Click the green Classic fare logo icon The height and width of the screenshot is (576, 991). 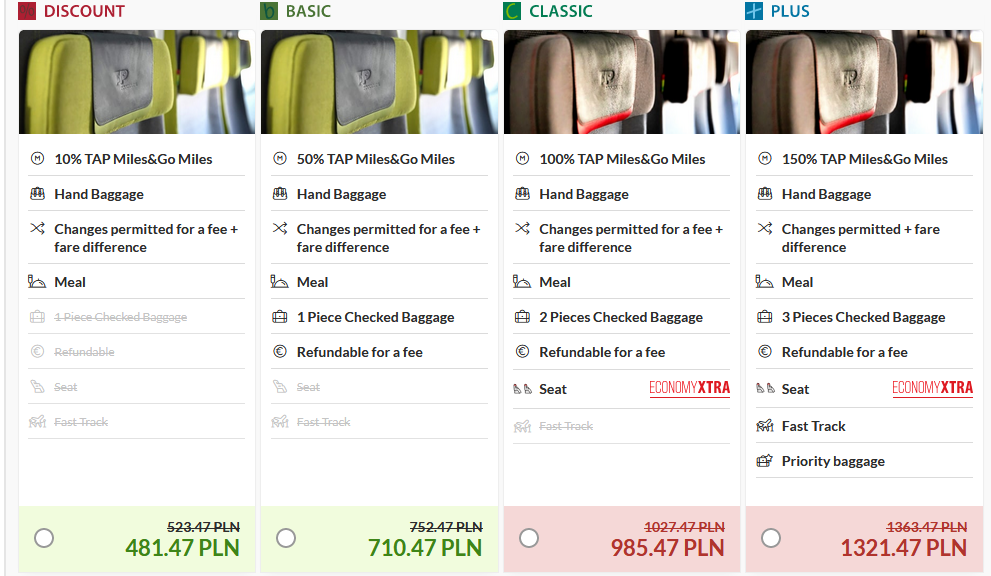512,11
